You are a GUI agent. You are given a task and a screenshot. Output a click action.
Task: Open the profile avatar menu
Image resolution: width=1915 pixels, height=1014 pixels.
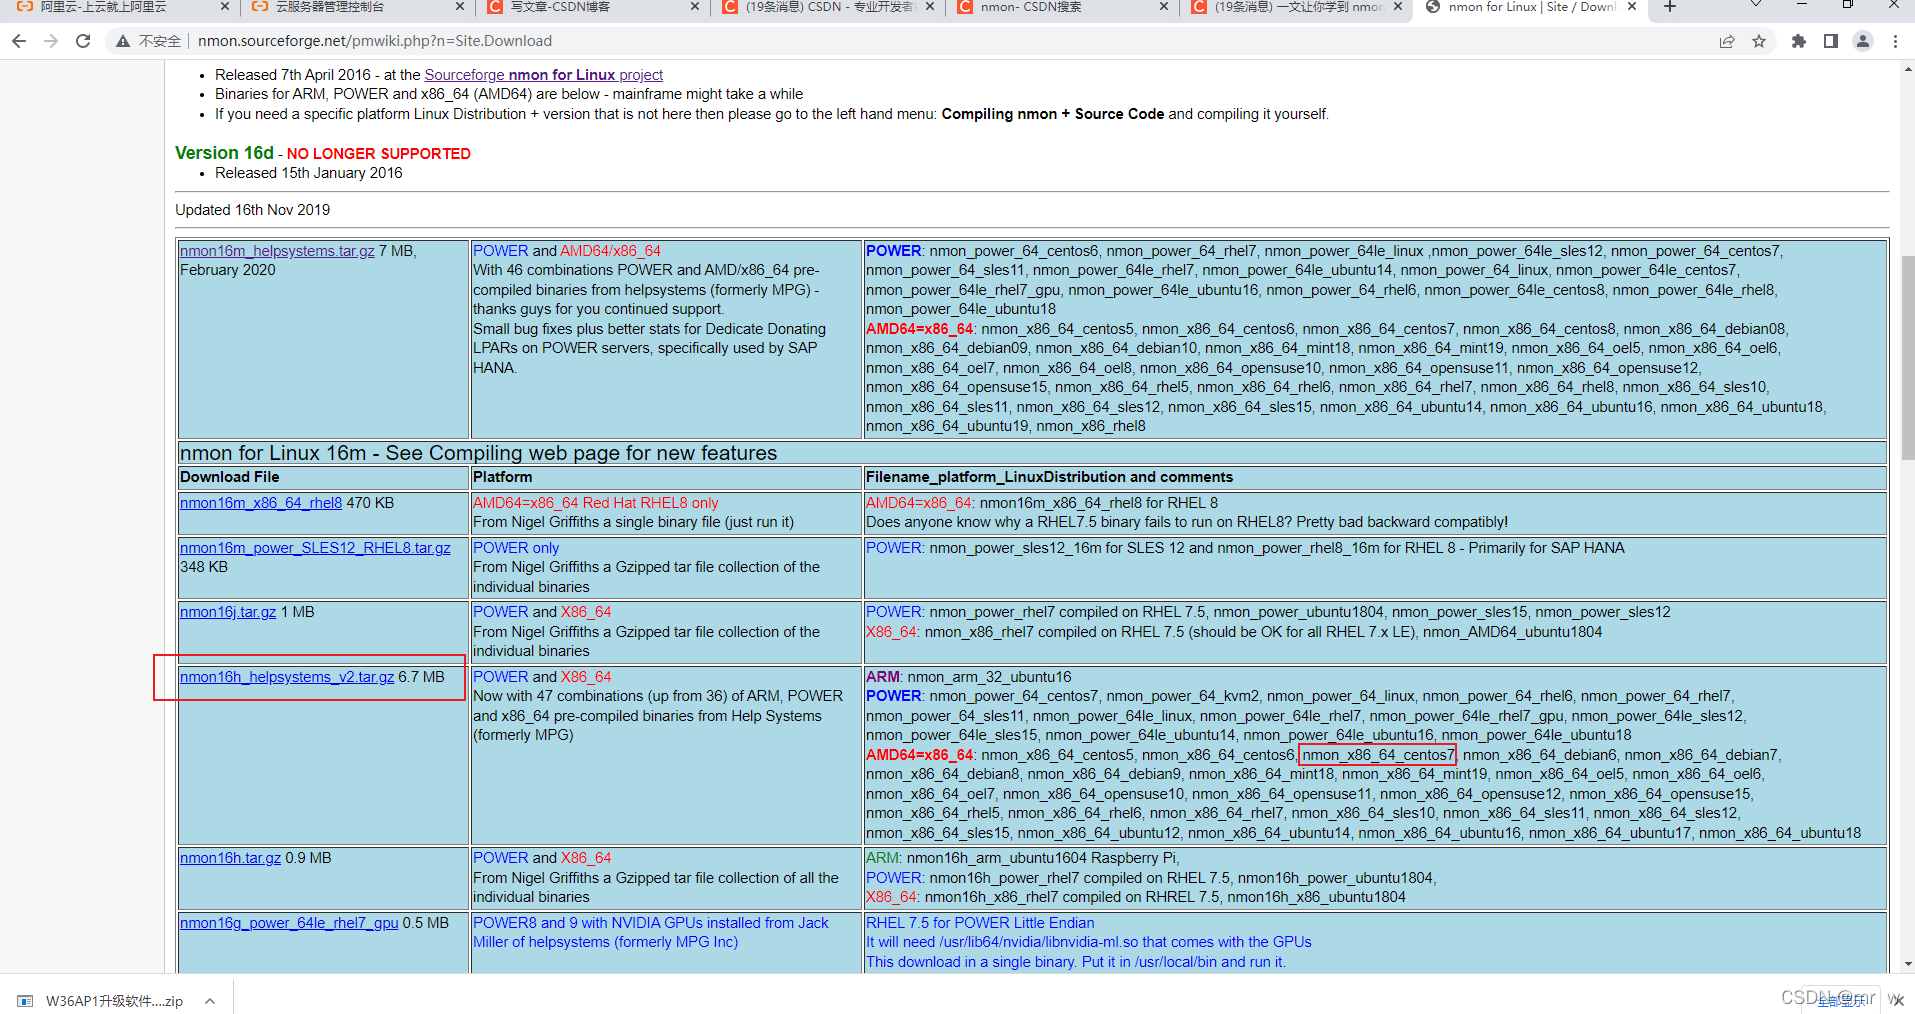point(1863,41)
